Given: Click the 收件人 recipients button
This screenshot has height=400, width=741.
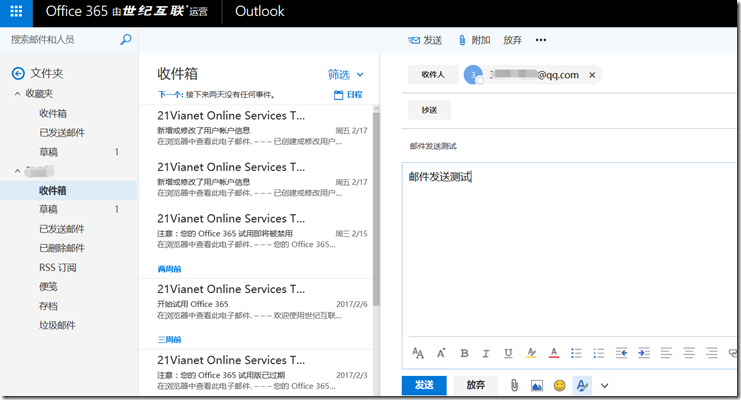Looking at the screenshot, I should [433, 75].
